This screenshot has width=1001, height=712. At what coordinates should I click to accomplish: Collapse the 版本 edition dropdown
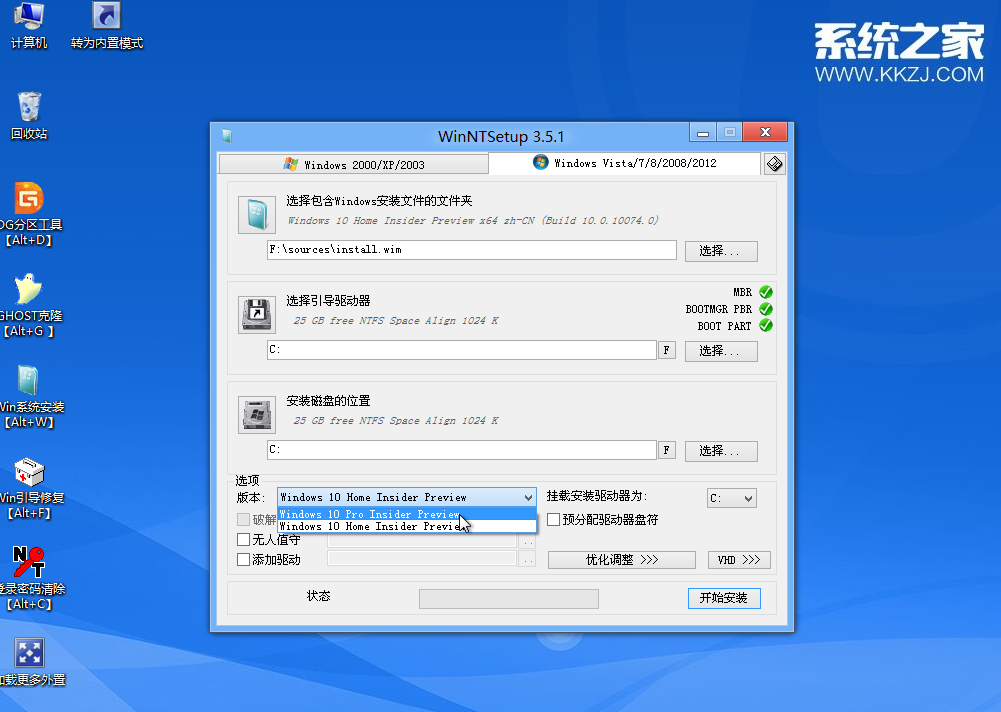pos(528,497)
